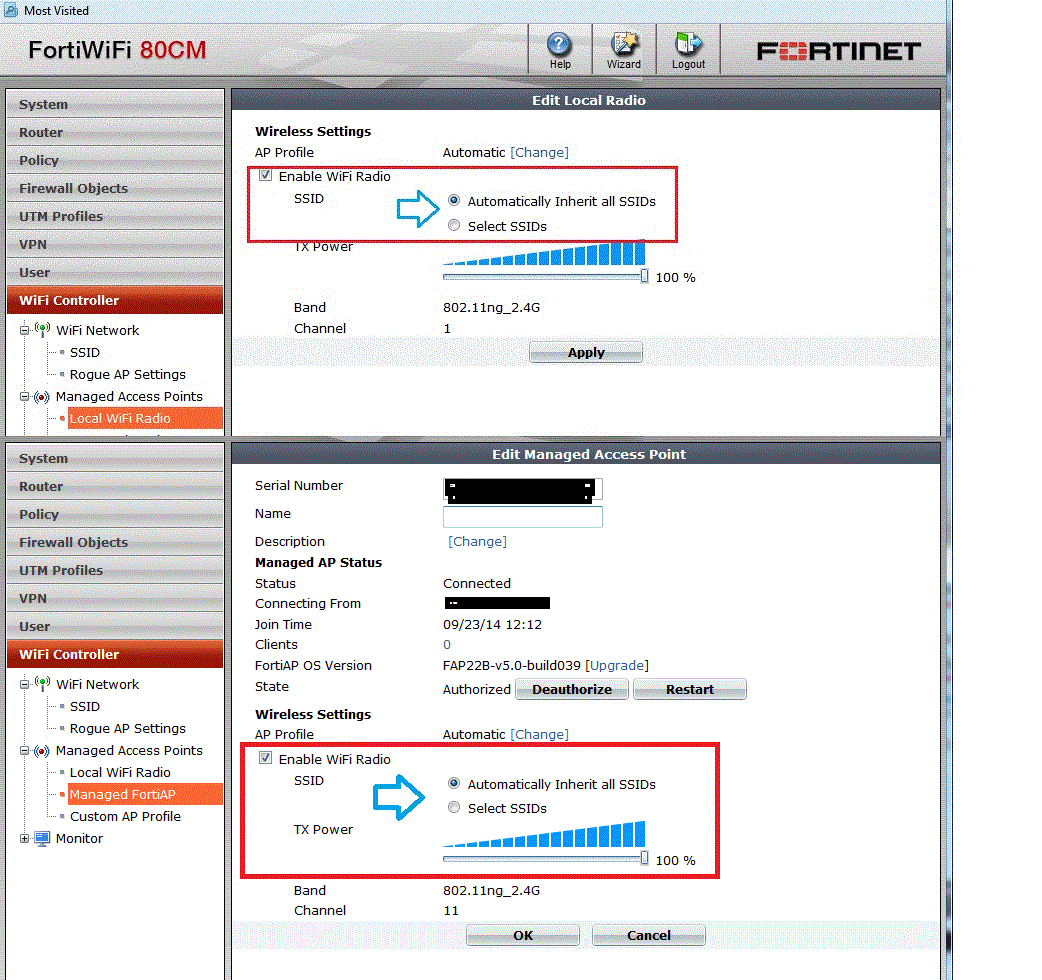Image resolution: width=1042 pixels, height=980 pixels.
Task: Click the Fortinet logo
Action: [x=839, y=51]
